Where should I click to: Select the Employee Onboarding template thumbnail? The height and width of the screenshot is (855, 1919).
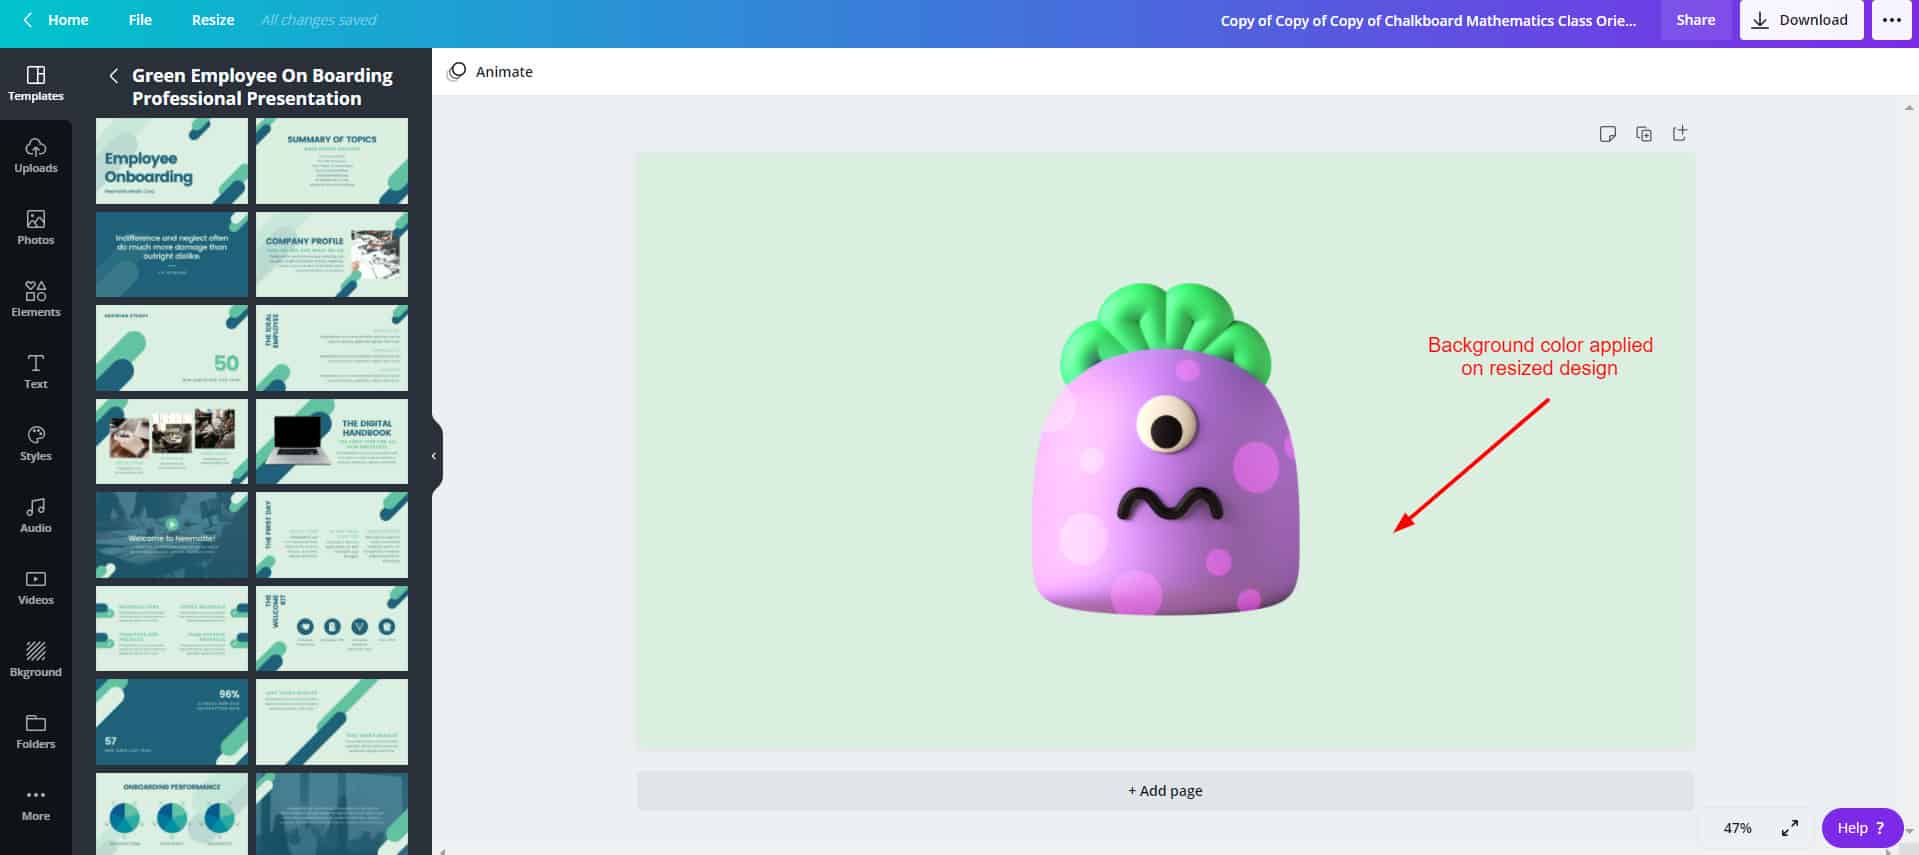(x=172, y=161)
